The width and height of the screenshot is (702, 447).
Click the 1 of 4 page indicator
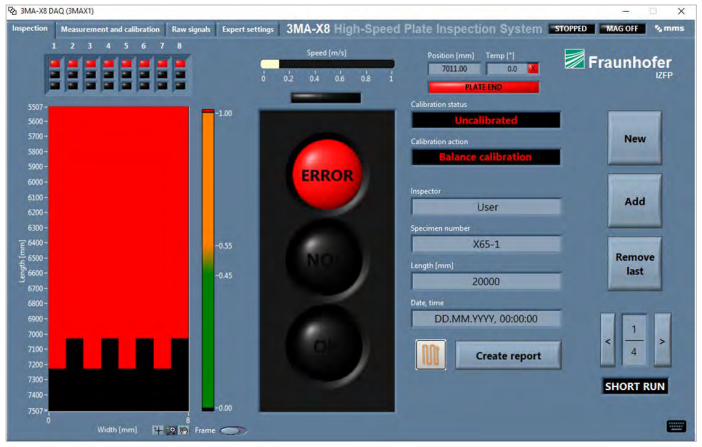pos(634,340)
